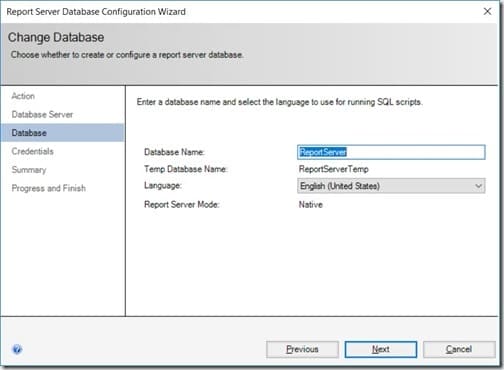504x370 pixels.
Task: Go to the Action wizard step
Action: coord(23,96)
